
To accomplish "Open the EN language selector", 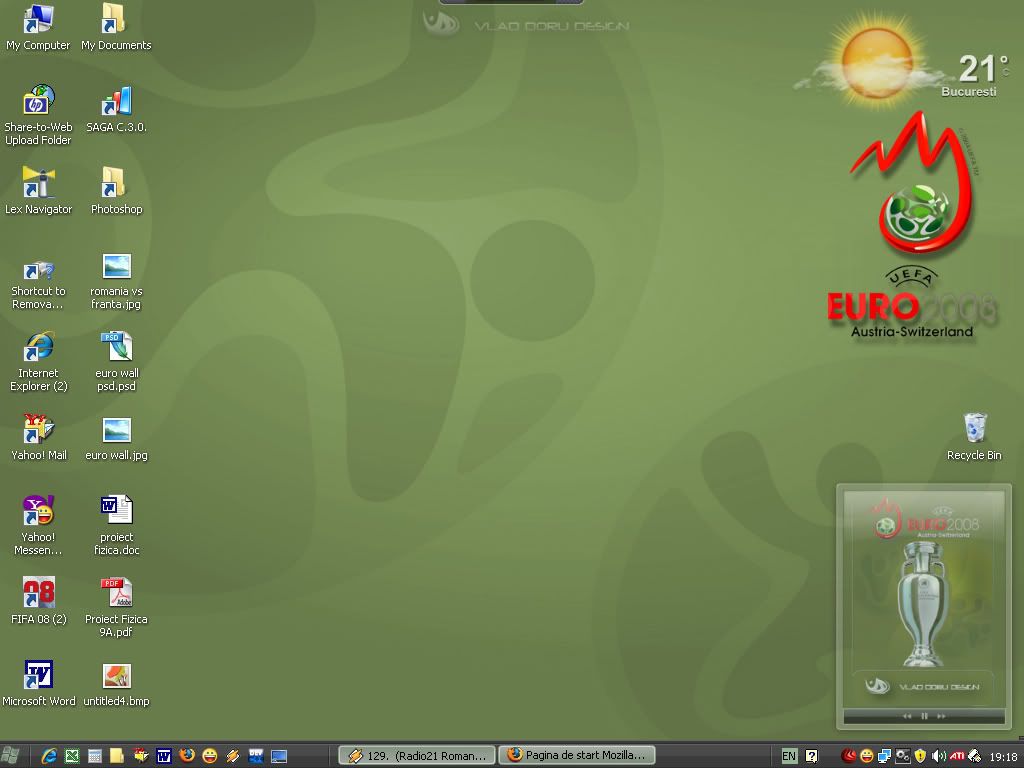I will click(789, 756).
